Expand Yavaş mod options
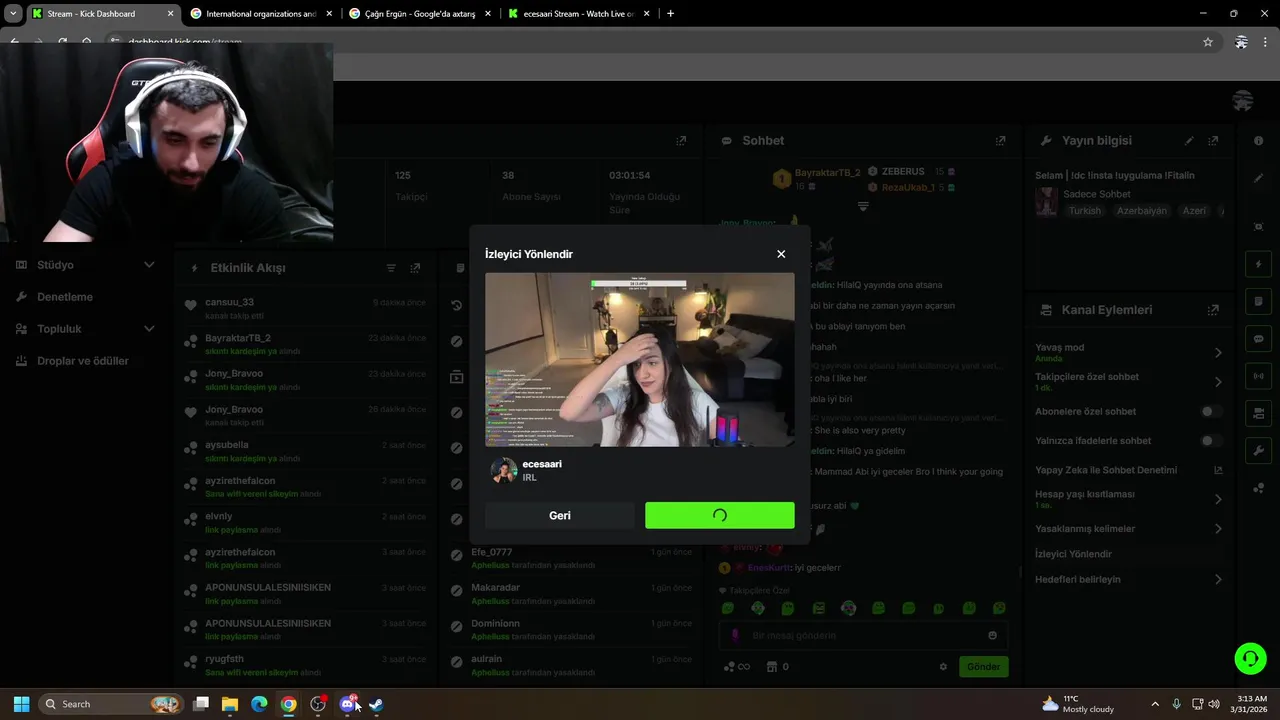 click(1218, 352)
